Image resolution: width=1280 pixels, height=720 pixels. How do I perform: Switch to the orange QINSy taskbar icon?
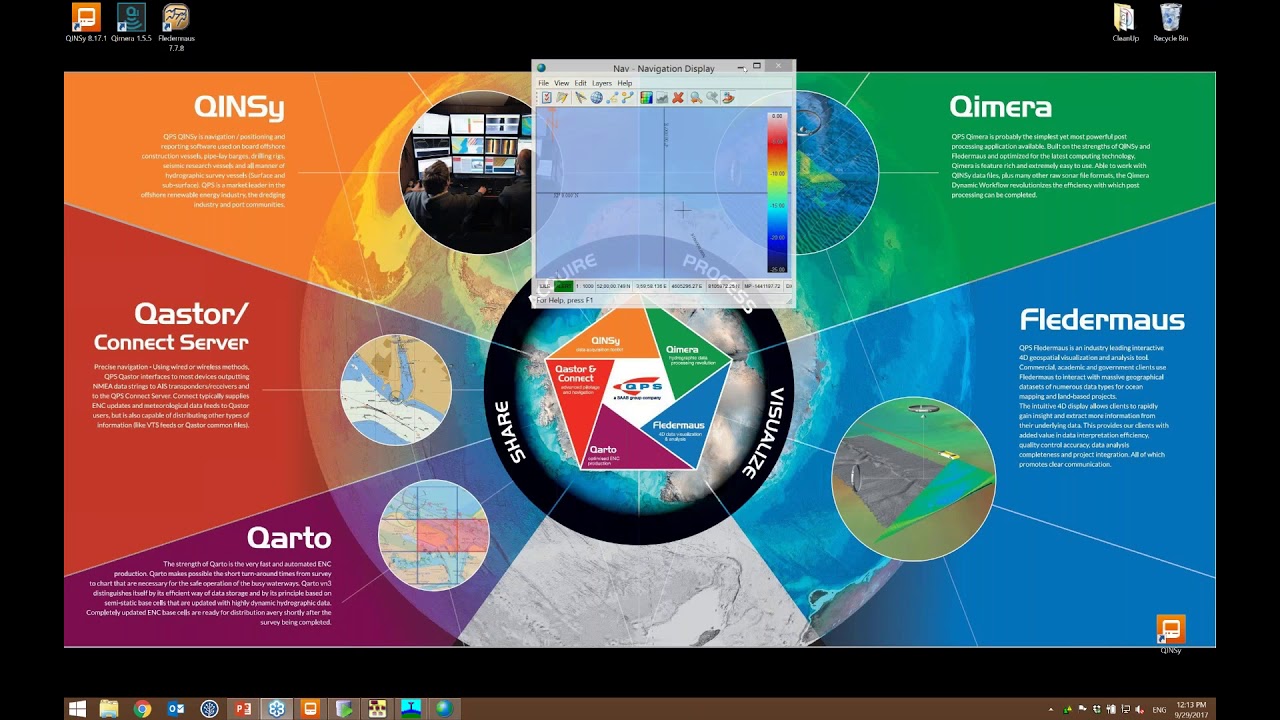[x=310, y=709]
